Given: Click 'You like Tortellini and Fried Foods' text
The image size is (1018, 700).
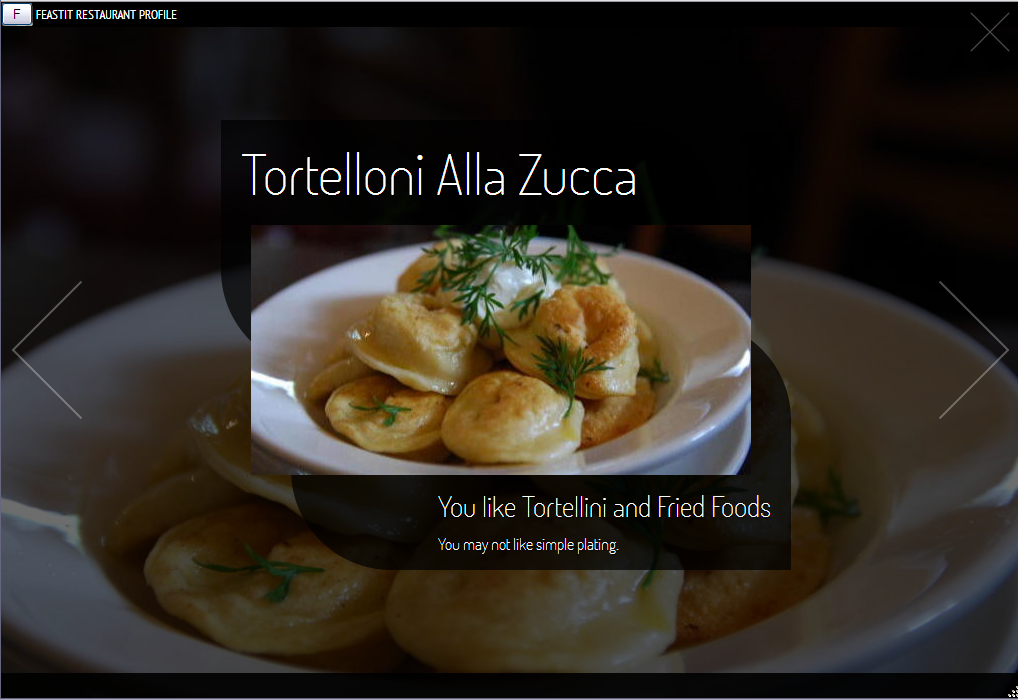Looking at the screenshot, I should pos(604,507).
